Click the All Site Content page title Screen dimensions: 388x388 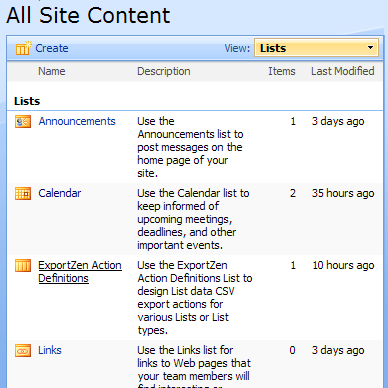click(x=88, y=15)
